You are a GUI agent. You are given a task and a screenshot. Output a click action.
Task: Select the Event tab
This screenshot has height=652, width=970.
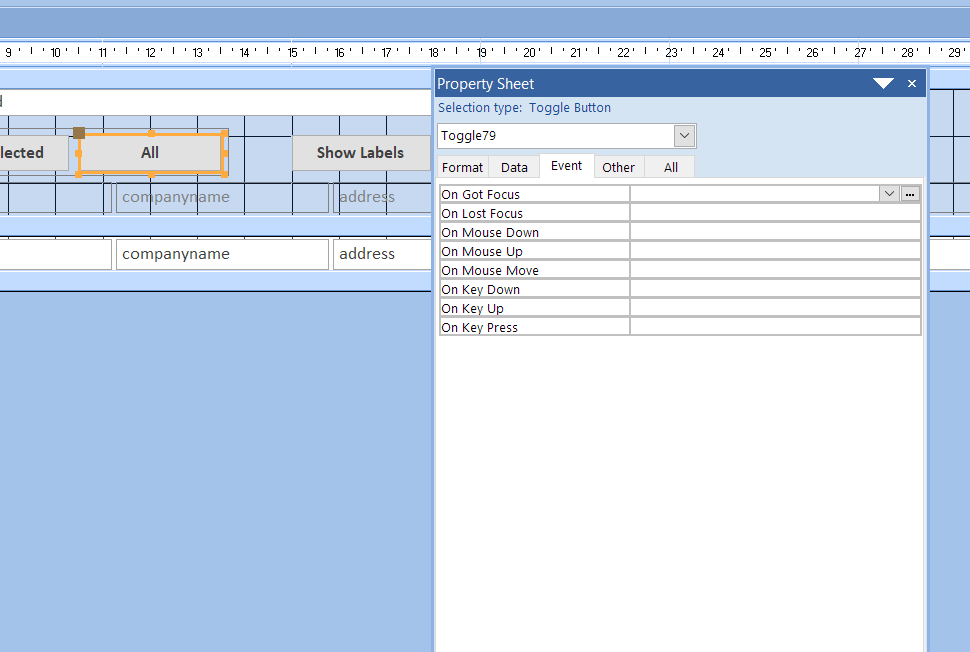[566, 166]
